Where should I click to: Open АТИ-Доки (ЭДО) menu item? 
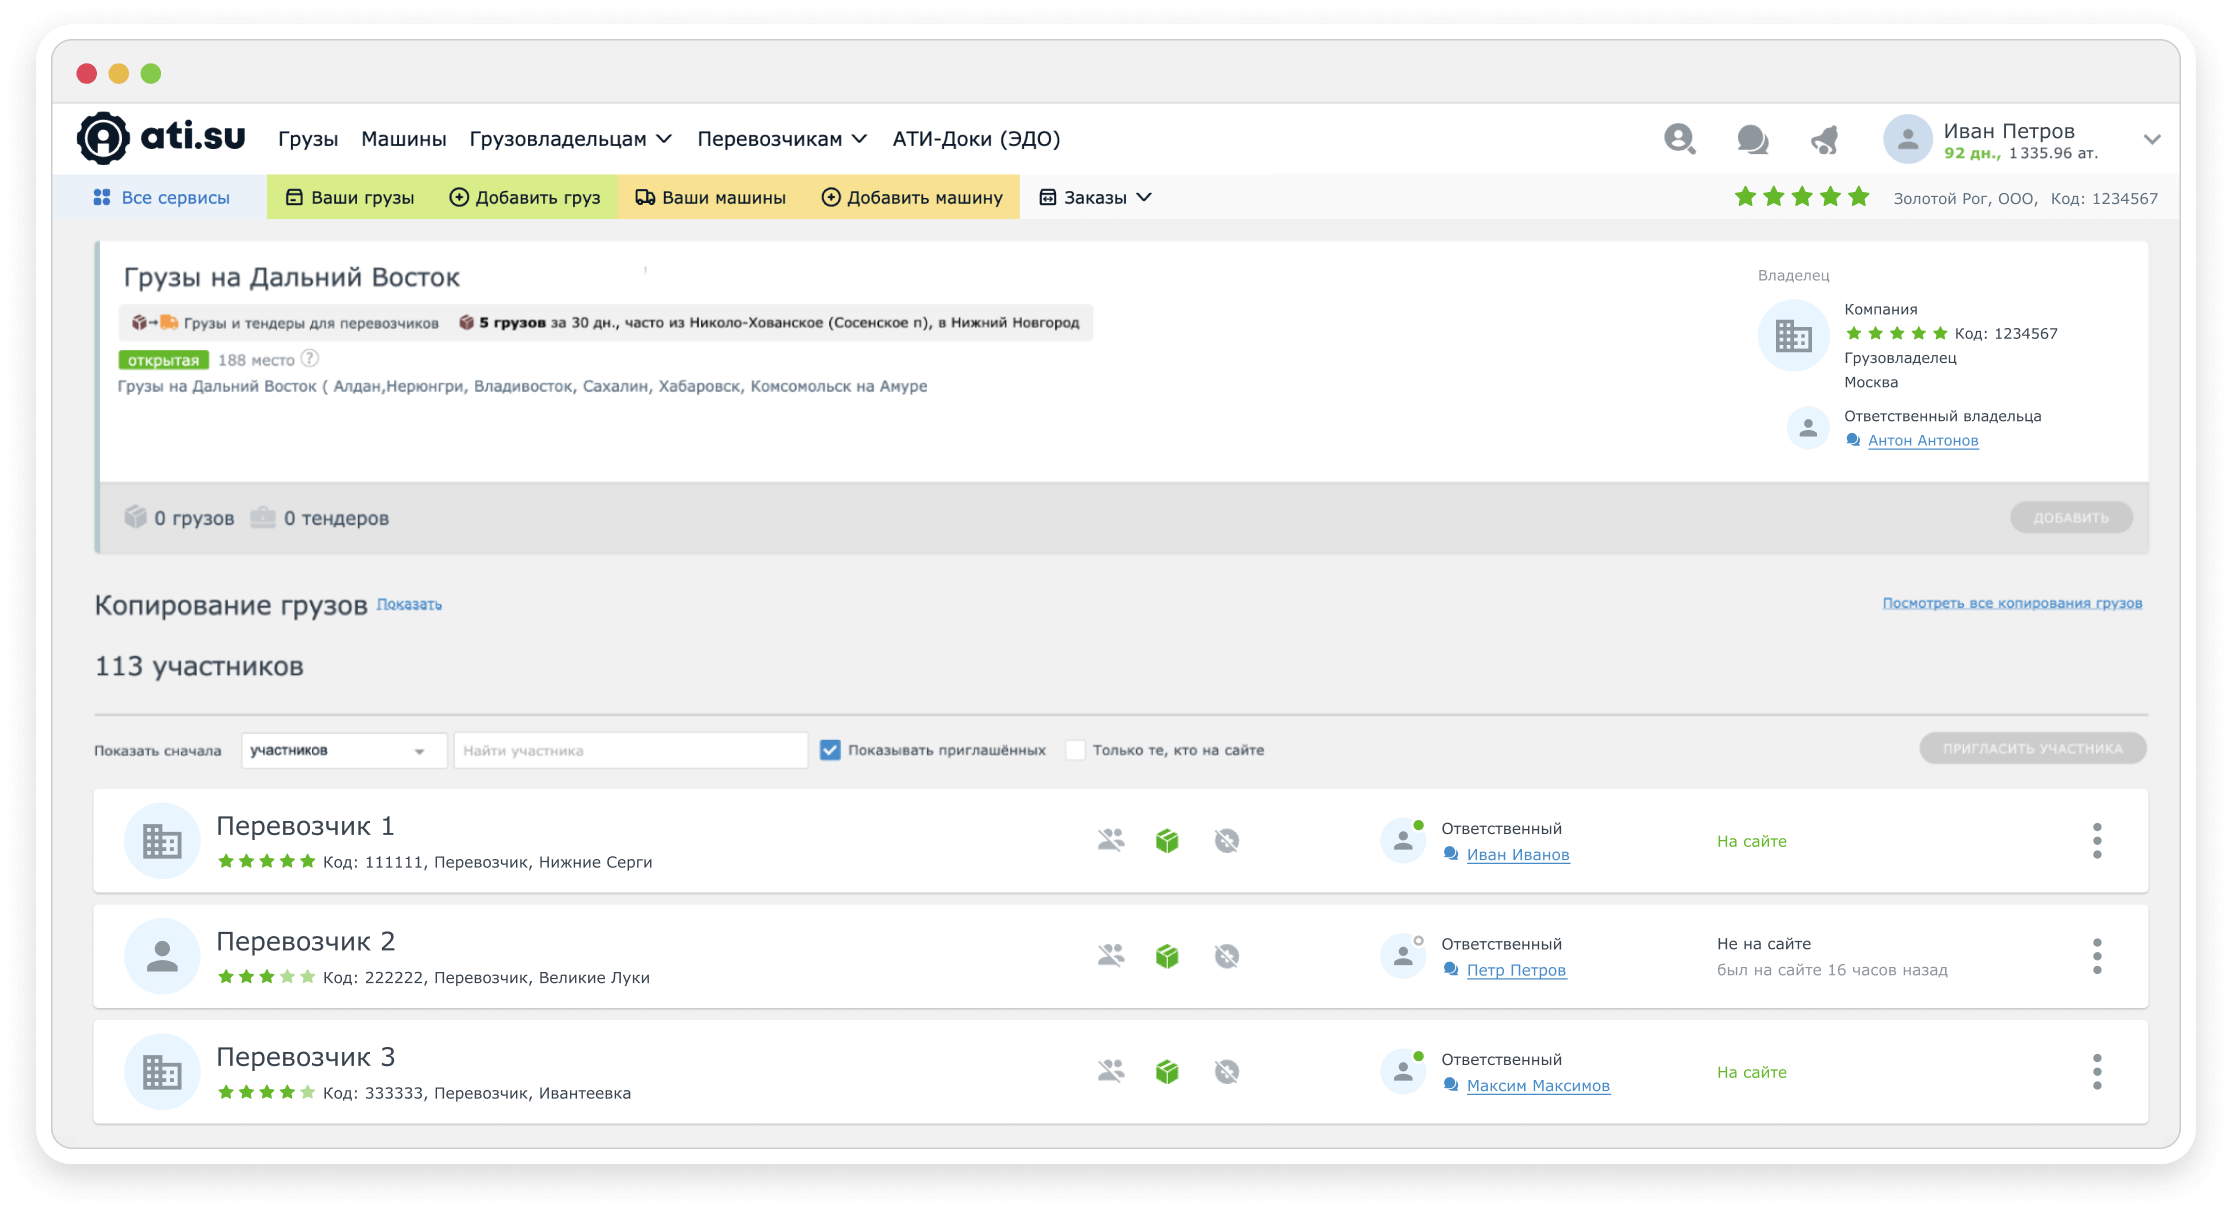(x=976, y=139)
